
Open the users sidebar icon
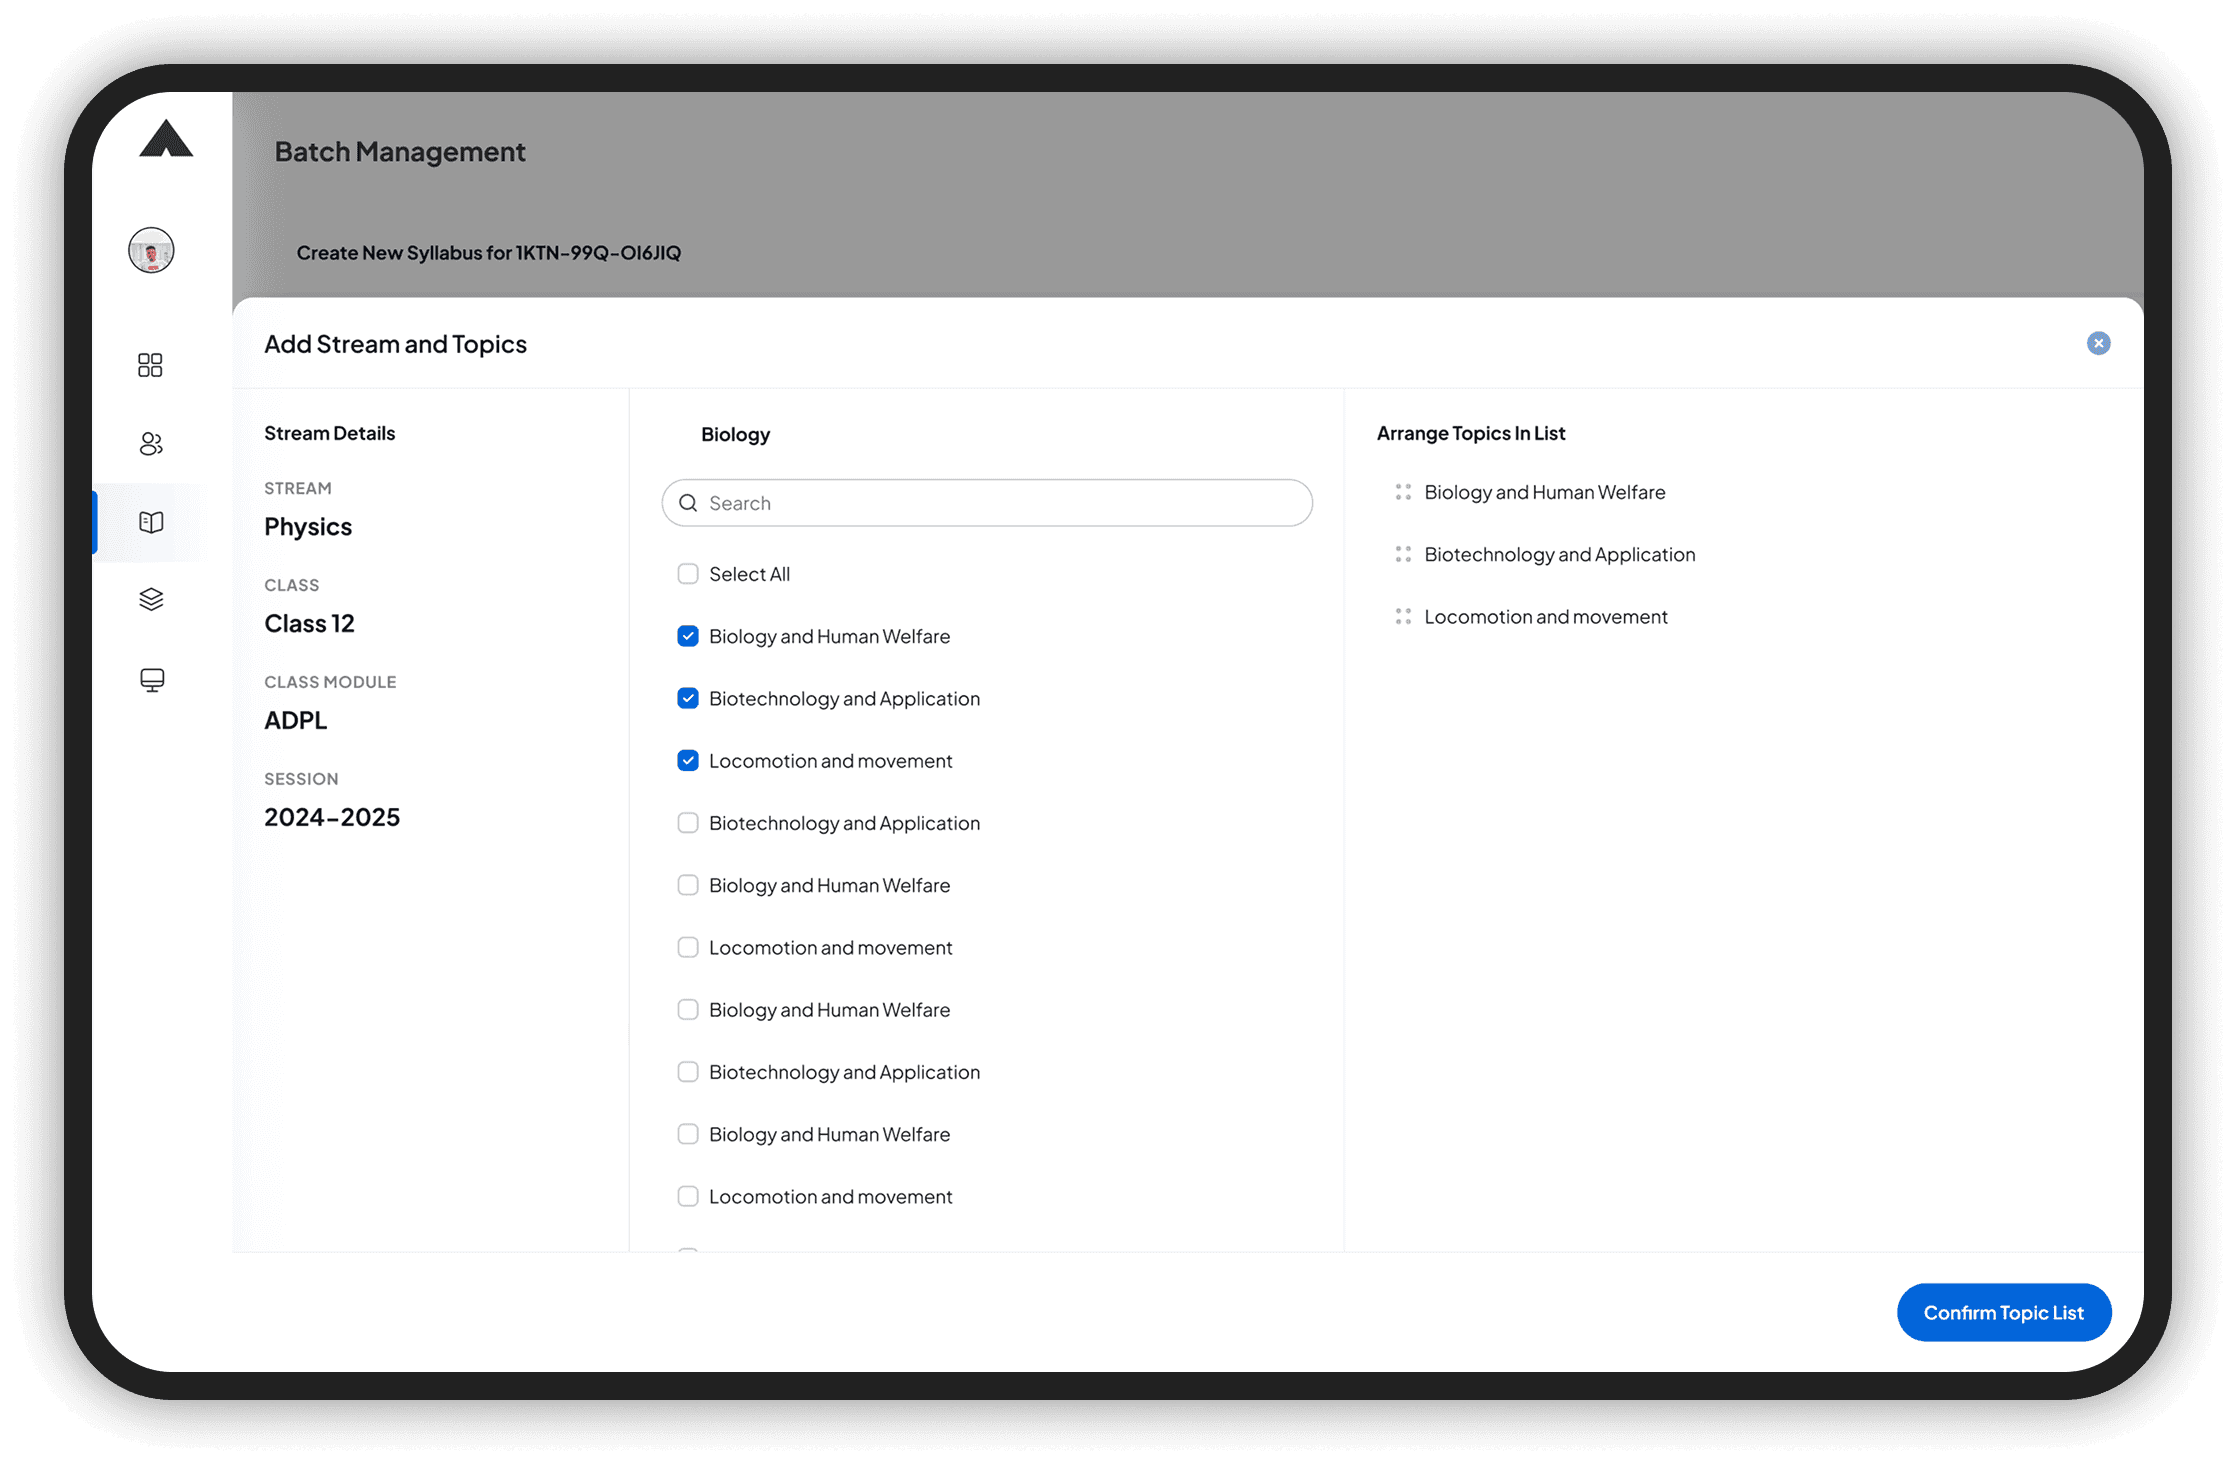tap(151, 444)
